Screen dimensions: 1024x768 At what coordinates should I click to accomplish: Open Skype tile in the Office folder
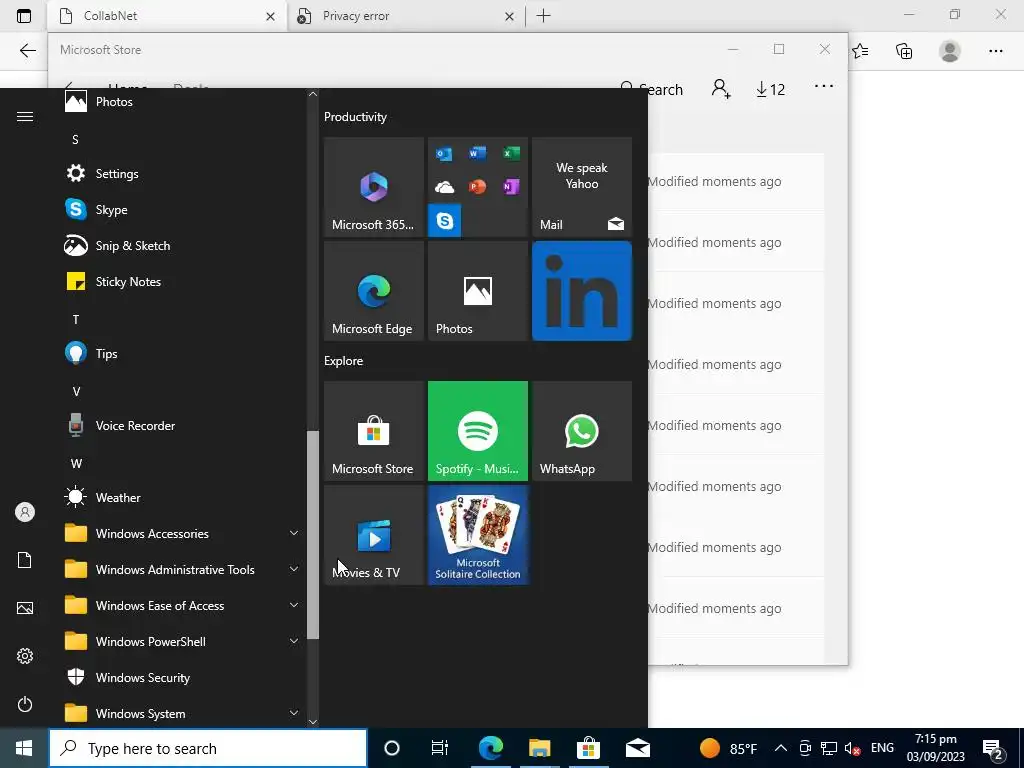pos(445,221)
